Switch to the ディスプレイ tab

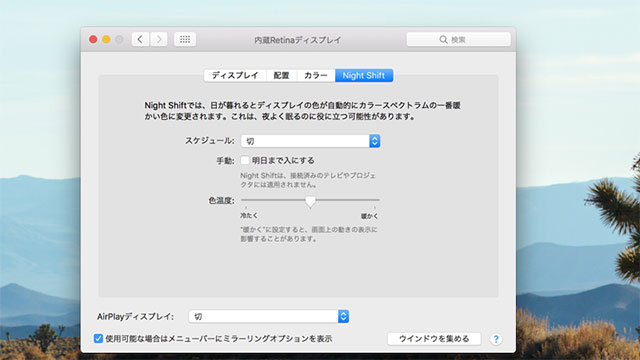pyautogui.click(x=235, y=76)
